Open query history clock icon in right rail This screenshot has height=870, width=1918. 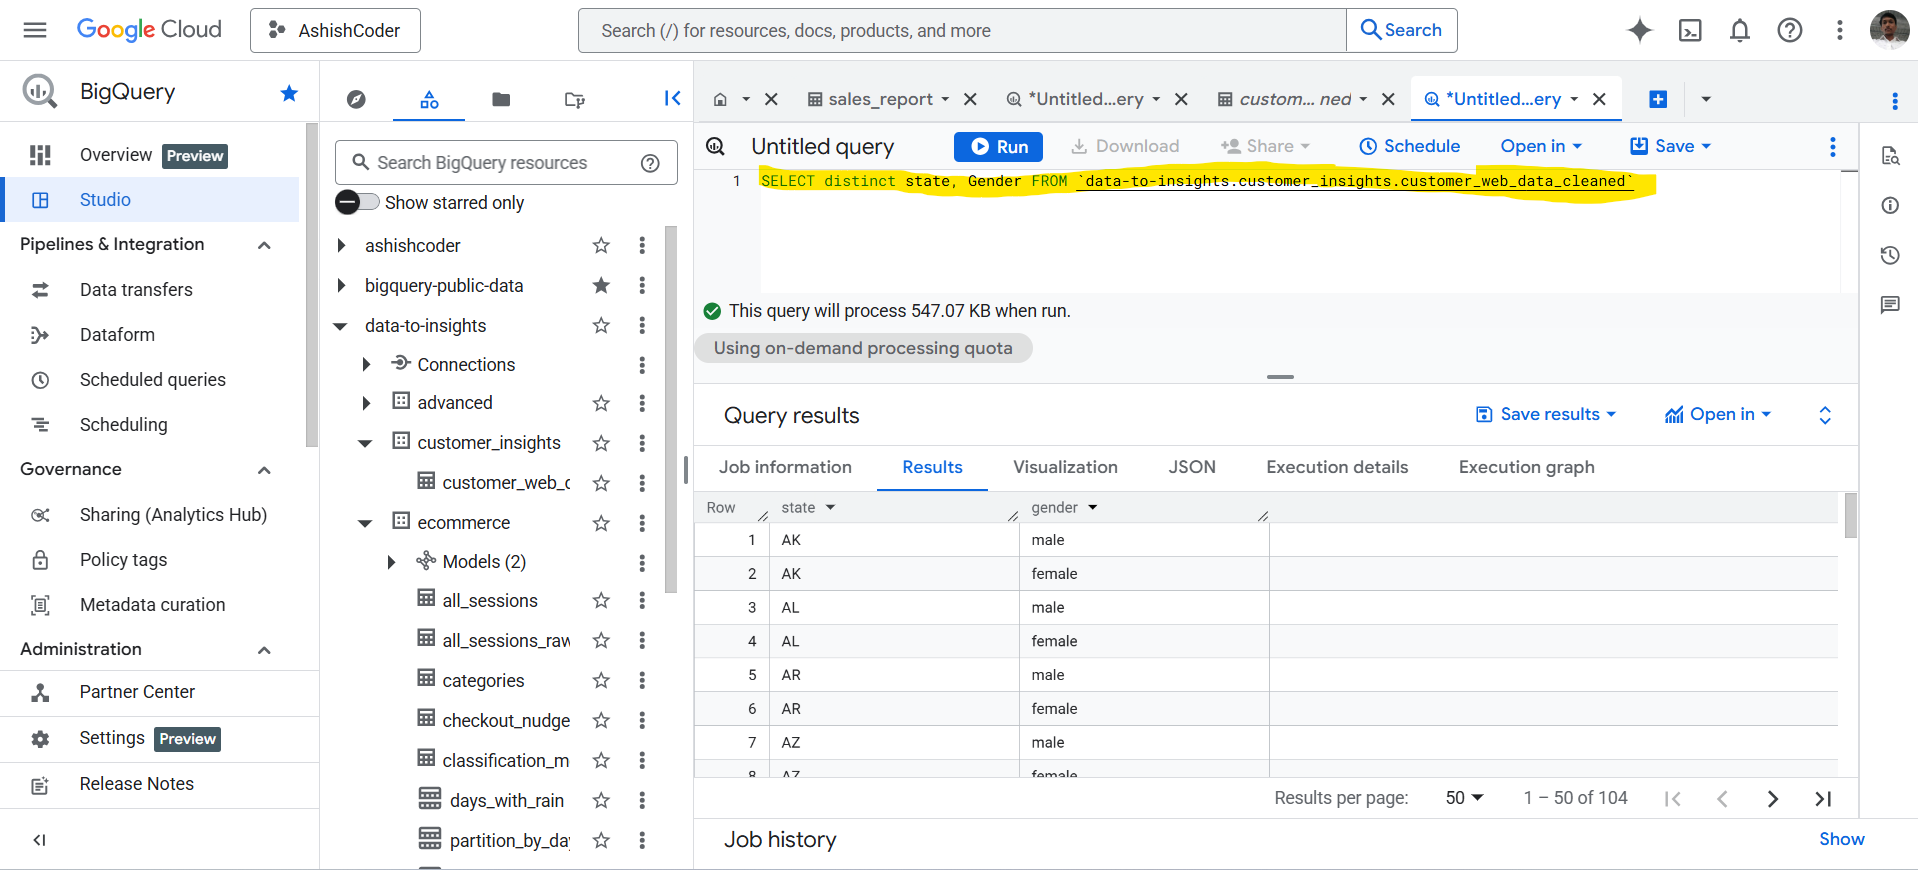(x=1889, y=255)
